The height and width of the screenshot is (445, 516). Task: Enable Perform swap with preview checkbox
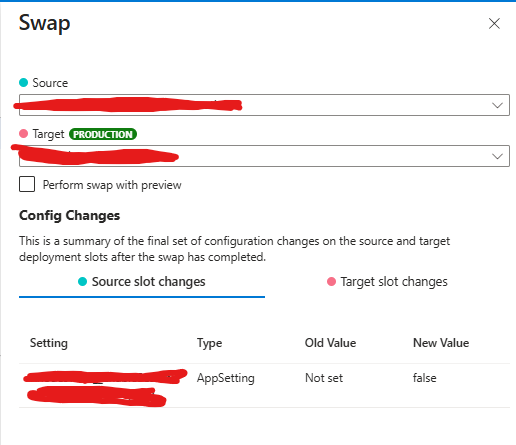coord(27,184)
